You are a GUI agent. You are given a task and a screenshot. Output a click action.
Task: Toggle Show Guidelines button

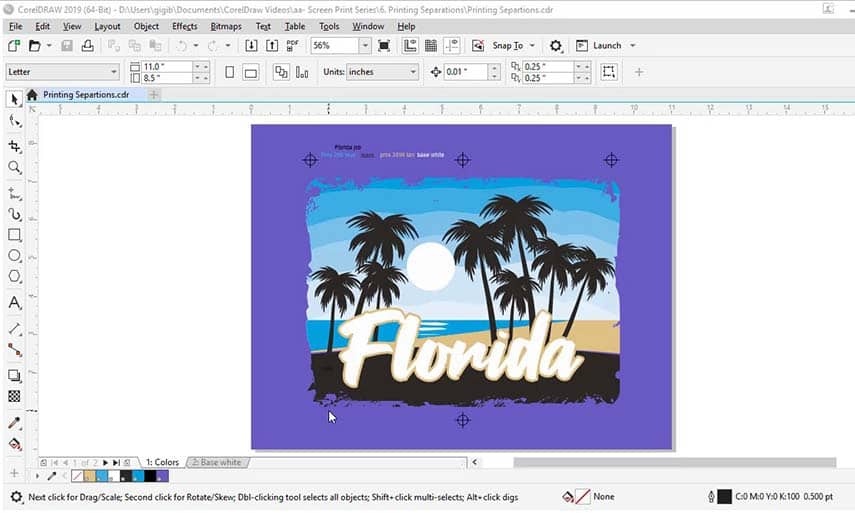point(452,46)
